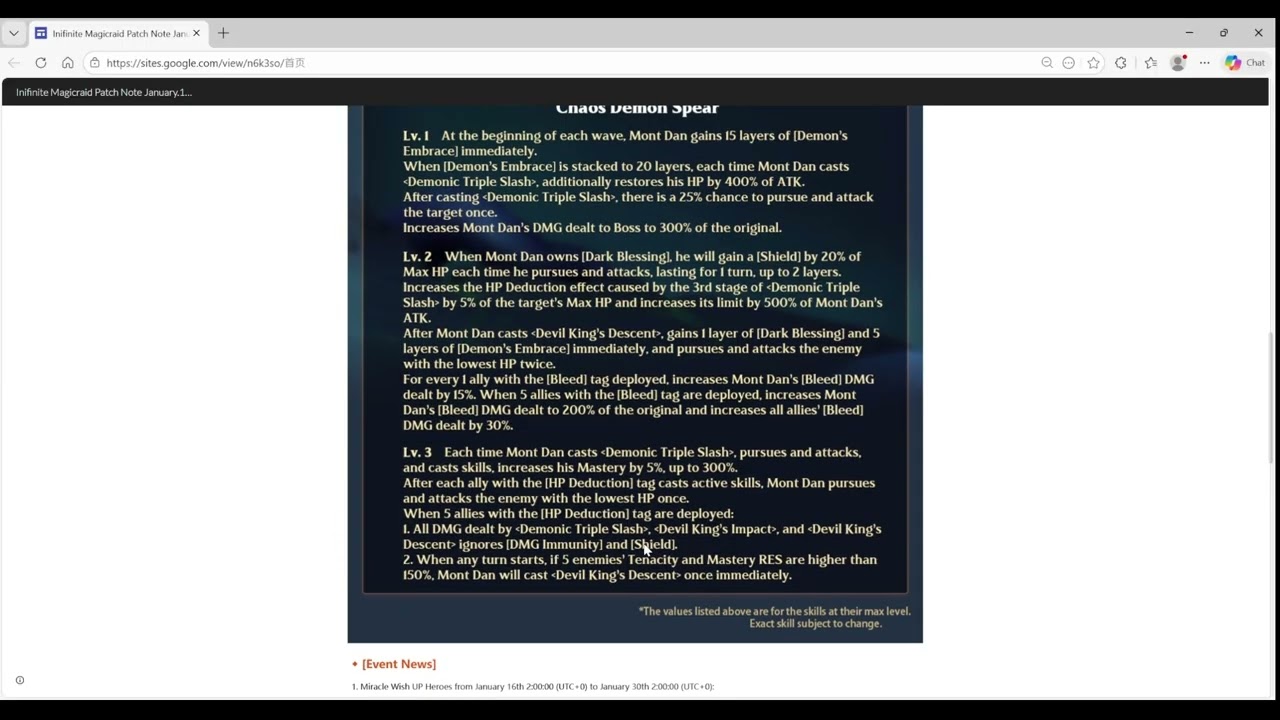Open Copilot Chat sidebar
This screenshot has width=1280, height=720.
point(1245,62)
